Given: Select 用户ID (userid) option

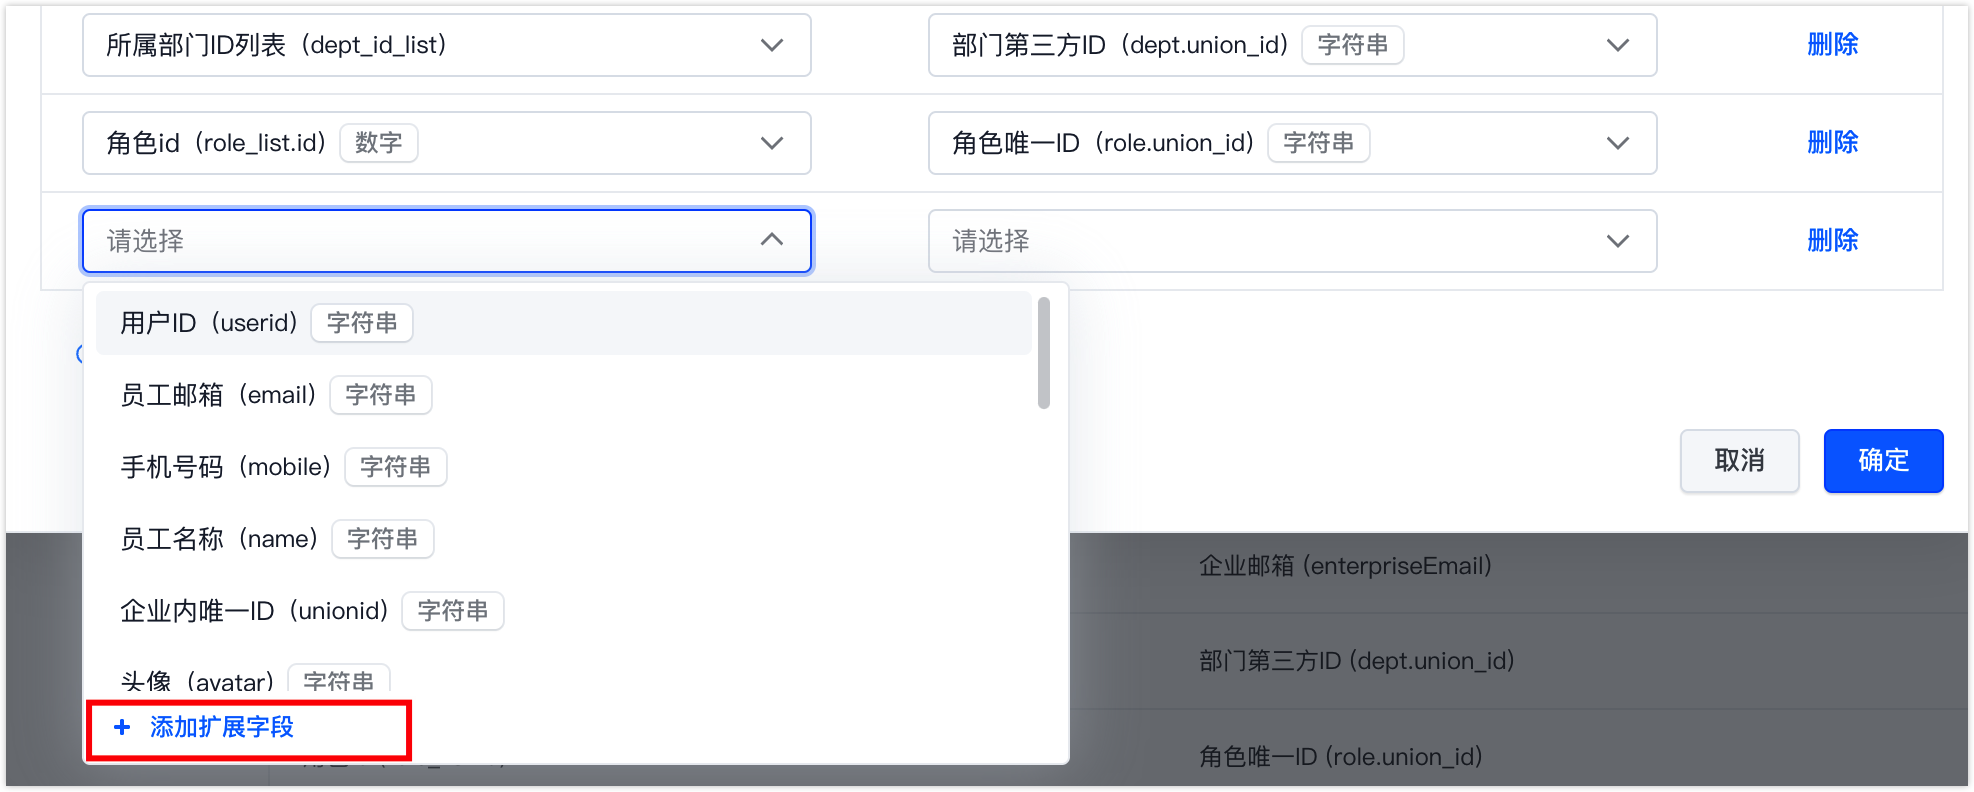Looking at the screenshot, I should point(564,323).
